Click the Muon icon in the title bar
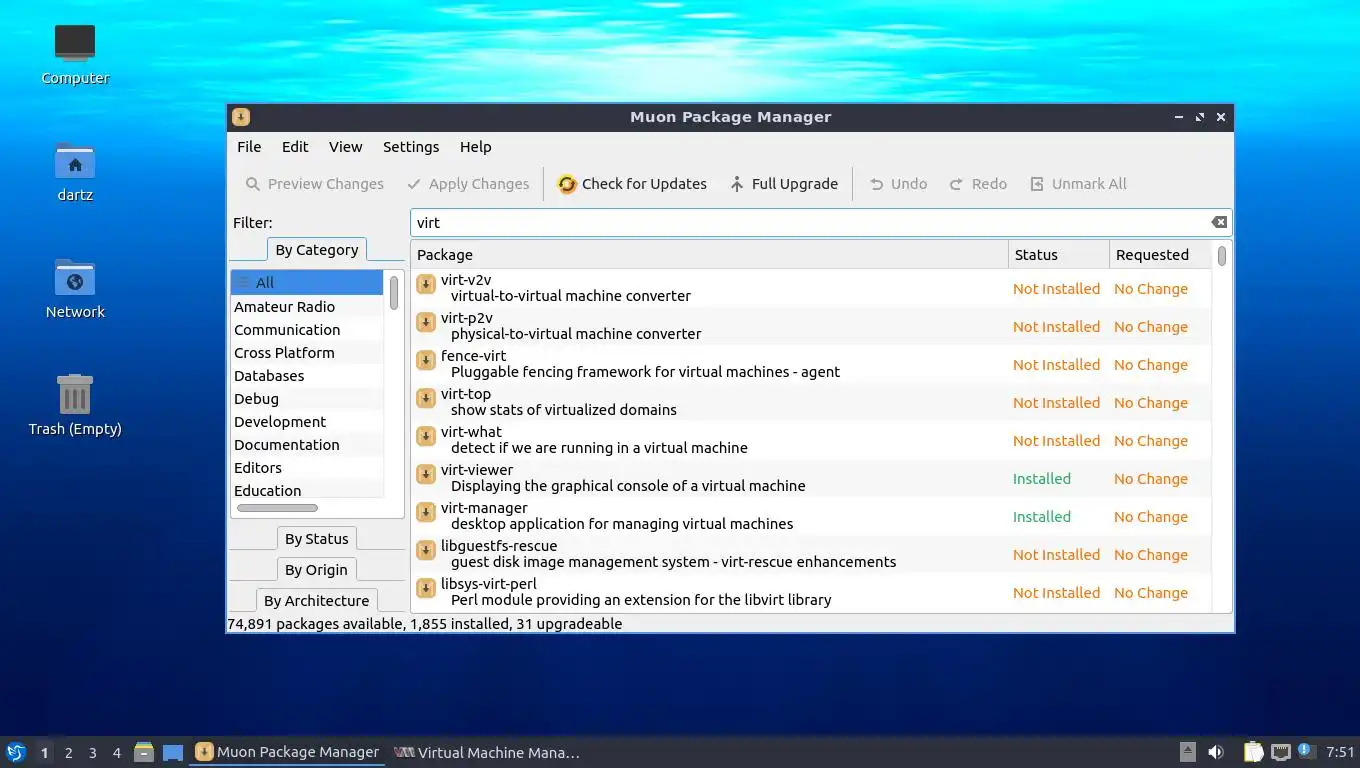The width and height of the screenshot is (1360, 768). (x=241, y=117)
